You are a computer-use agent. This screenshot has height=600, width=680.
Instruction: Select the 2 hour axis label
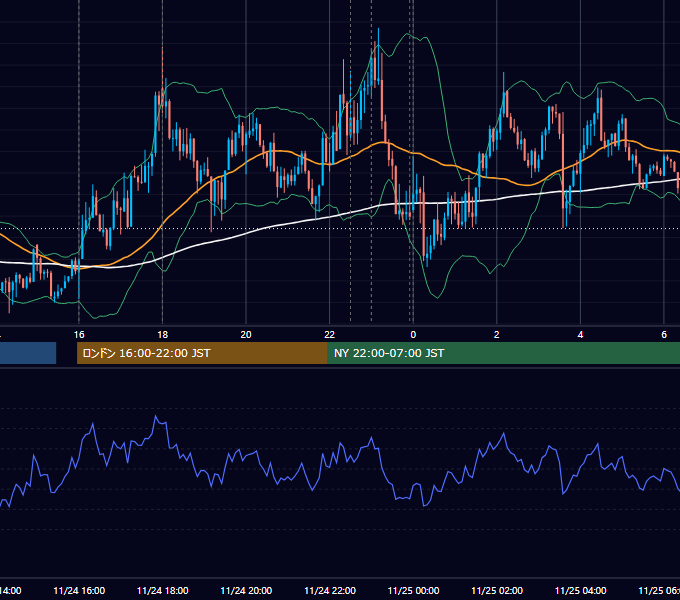click(497, 335)
